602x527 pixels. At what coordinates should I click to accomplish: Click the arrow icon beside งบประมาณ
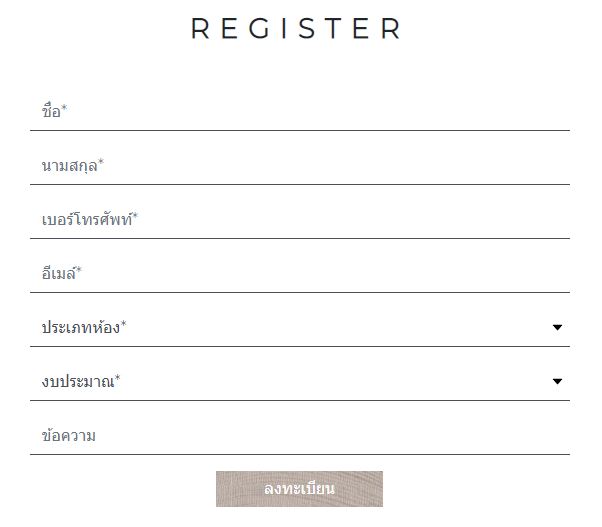[557, 382]
